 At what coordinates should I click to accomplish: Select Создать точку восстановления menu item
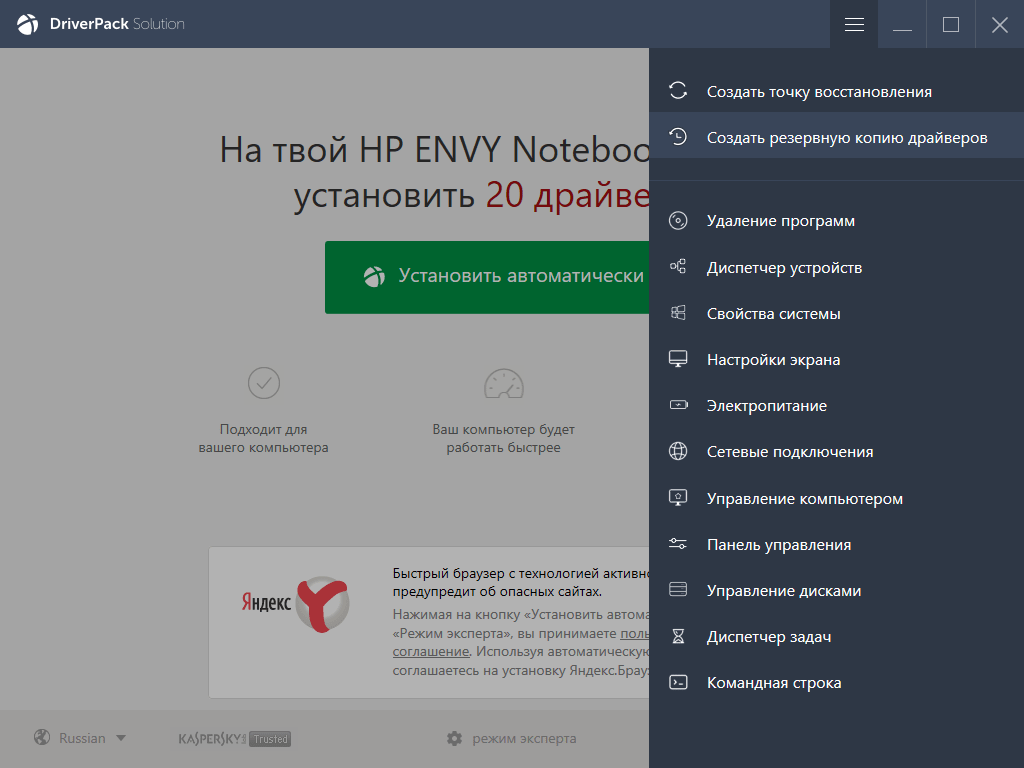pos(837,91)
